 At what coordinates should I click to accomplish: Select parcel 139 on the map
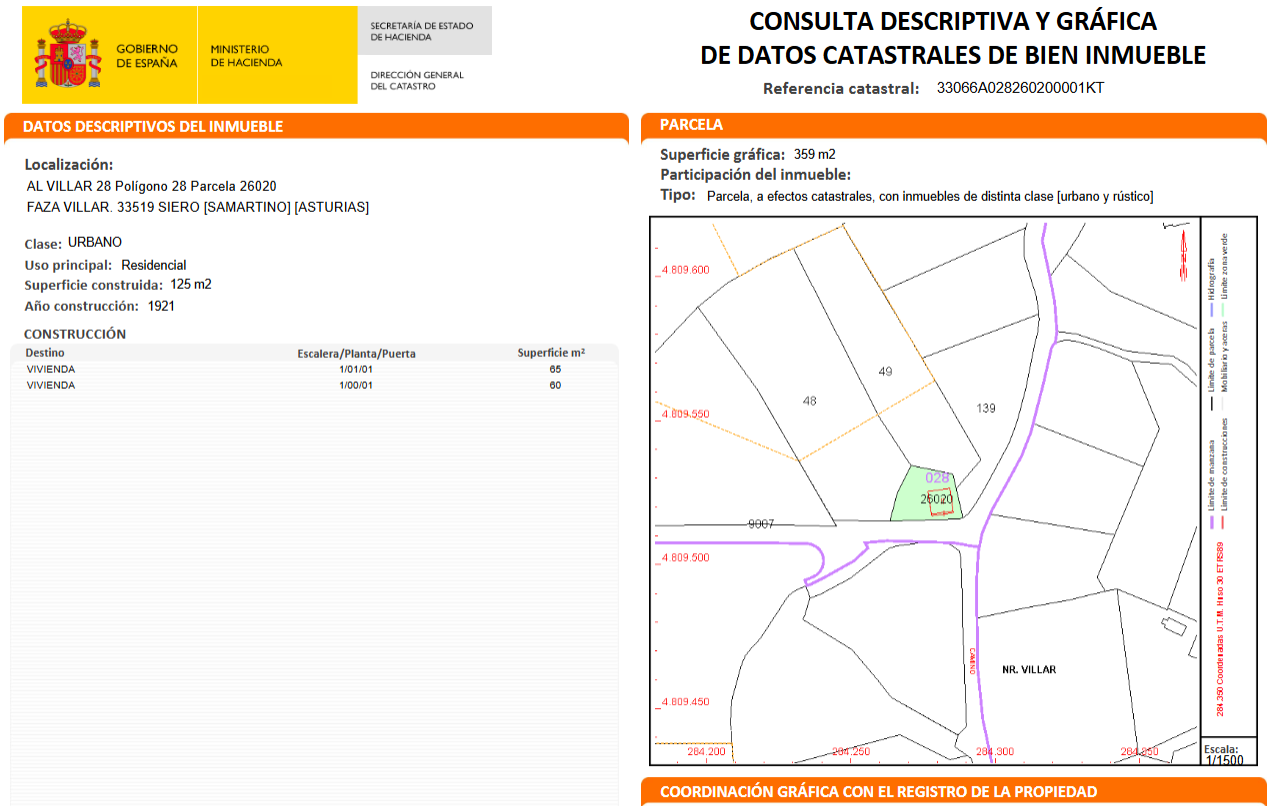986,408
